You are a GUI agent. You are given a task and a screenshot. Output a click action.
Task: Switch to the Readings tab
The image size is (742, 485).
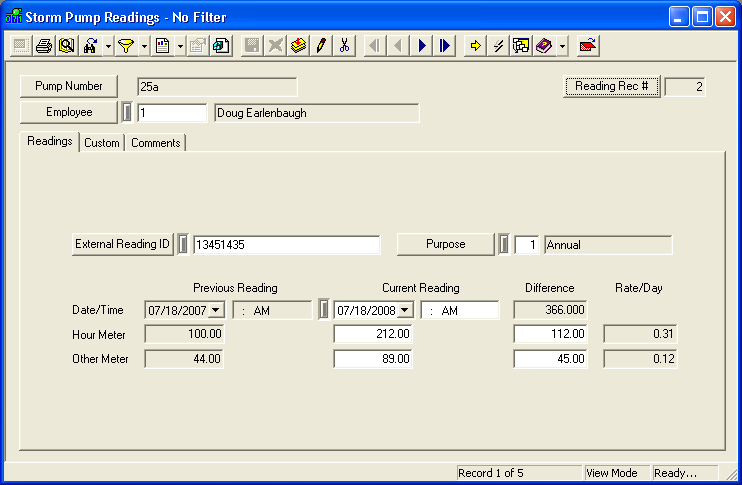[x=50, y=141]
